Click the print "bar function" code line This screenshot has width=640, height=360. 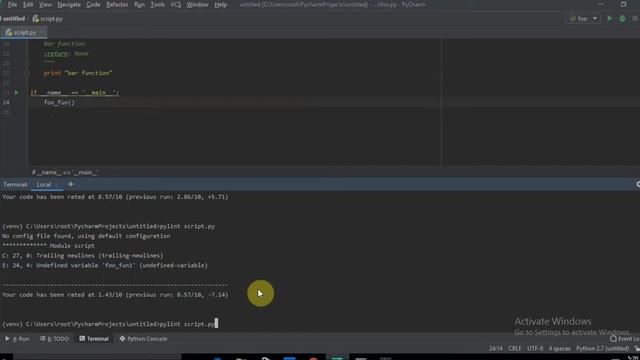point(78,73)
